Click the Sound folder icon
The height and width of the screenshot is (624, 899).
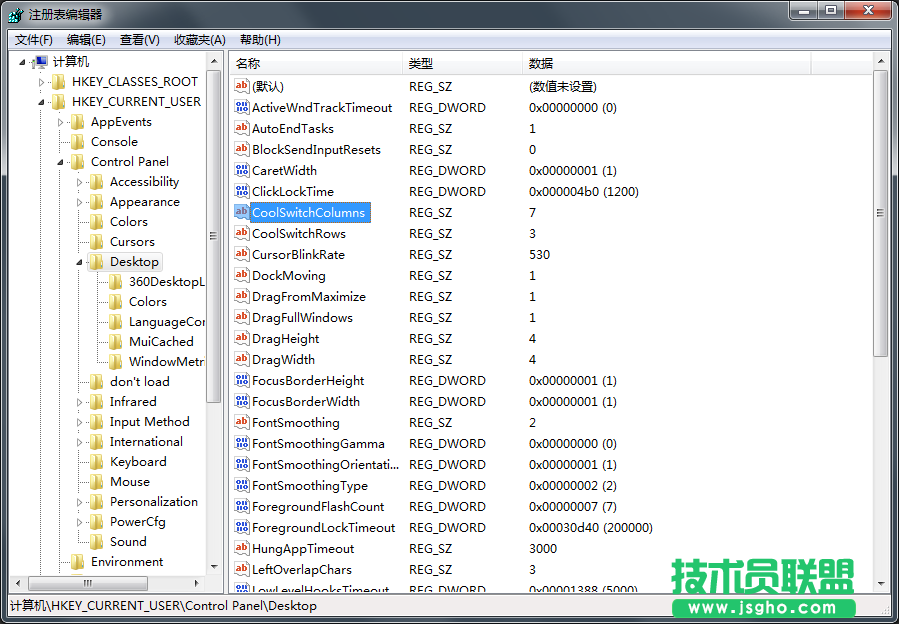[98, 541]
